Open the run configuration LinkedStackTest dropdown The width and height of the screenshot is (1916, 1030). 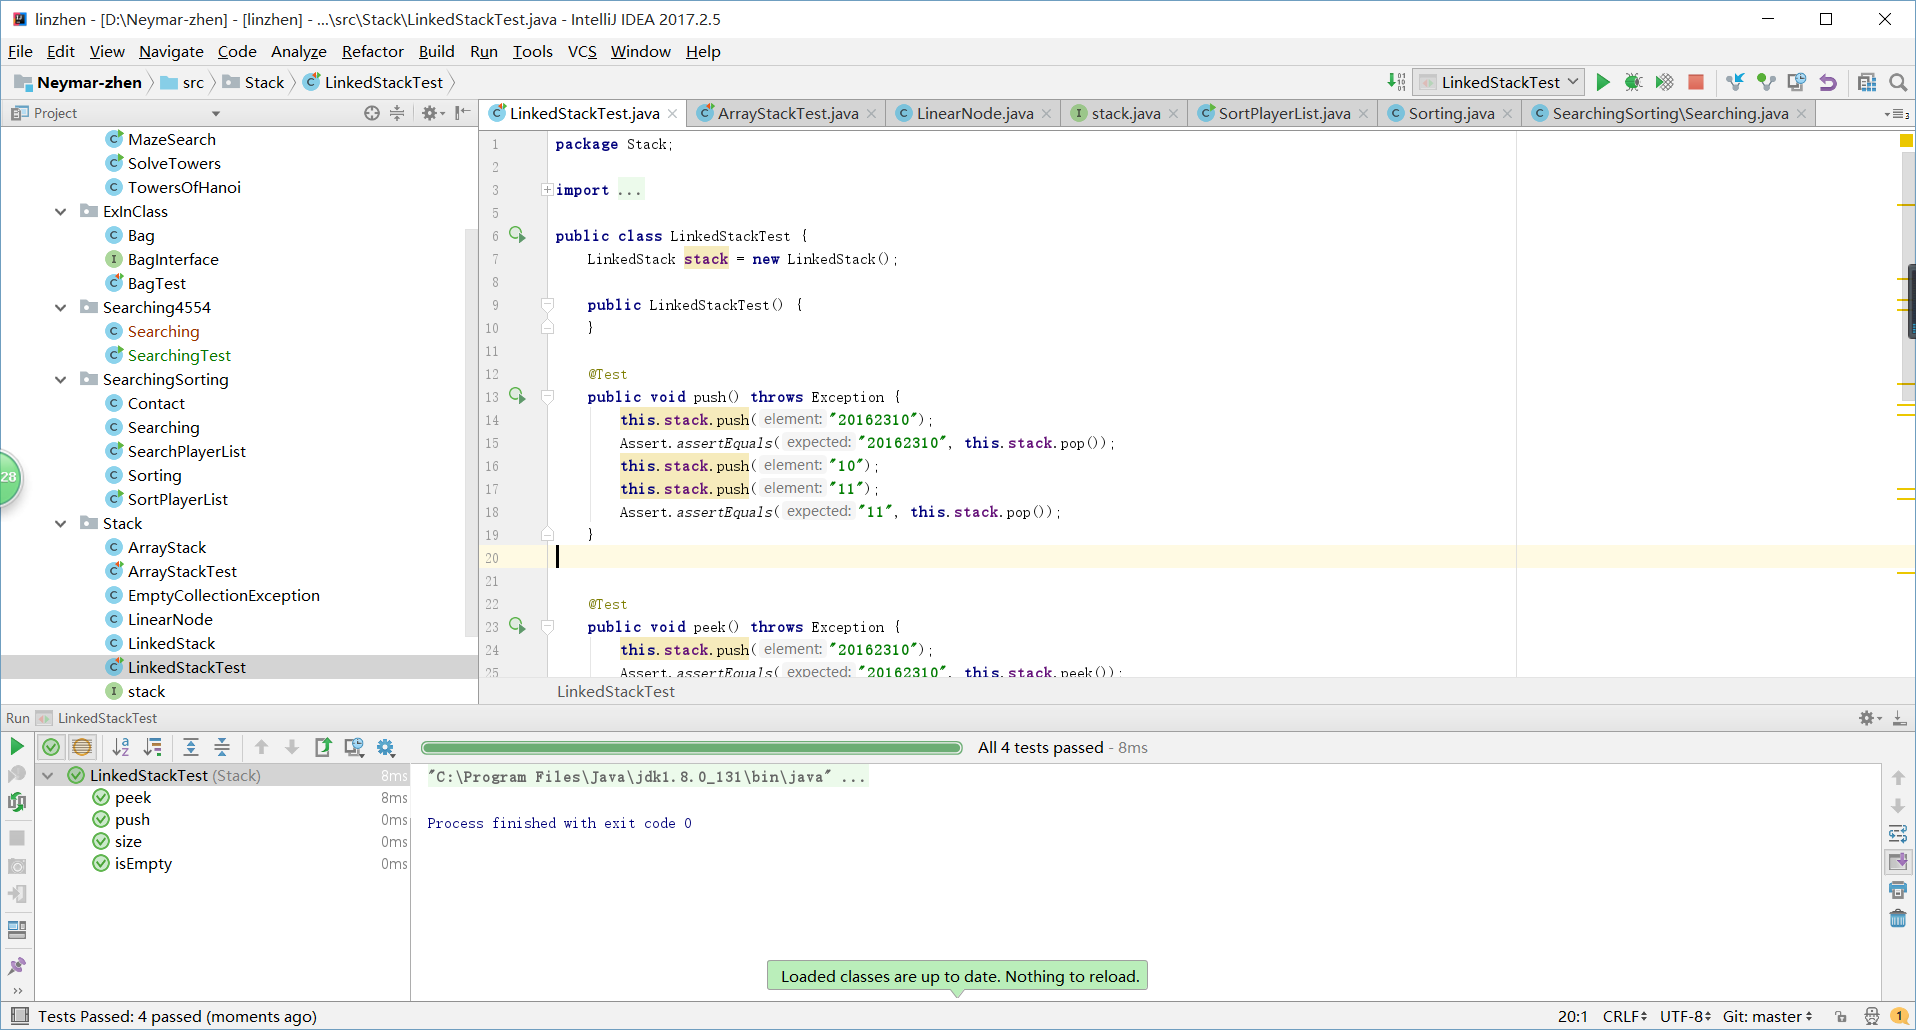pos(1498,82)
